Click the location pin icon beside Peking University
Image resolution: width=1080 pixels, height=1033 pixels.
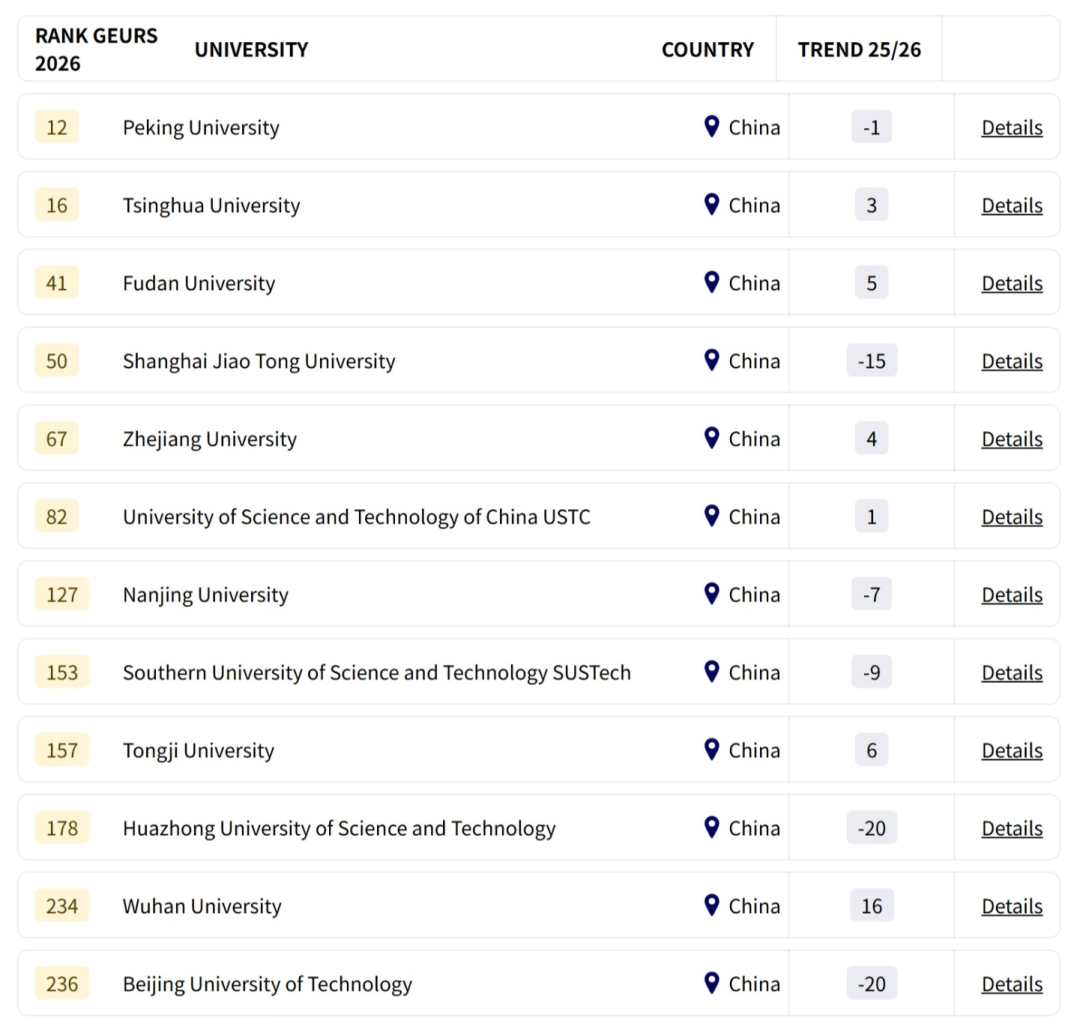tap(711, 127)
